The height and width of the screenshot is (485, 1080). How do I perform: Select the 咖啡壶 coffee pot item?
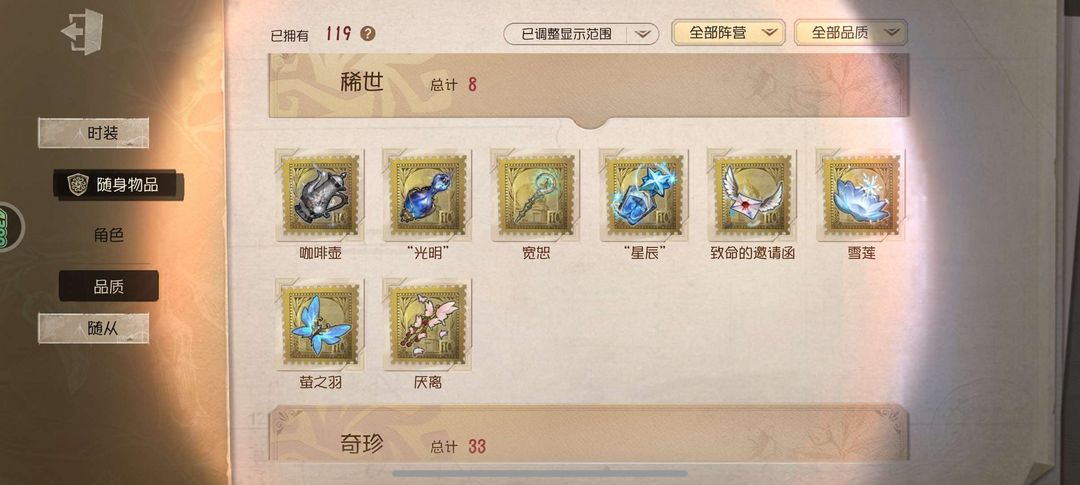pyautogui.click(x=320, y=195)
